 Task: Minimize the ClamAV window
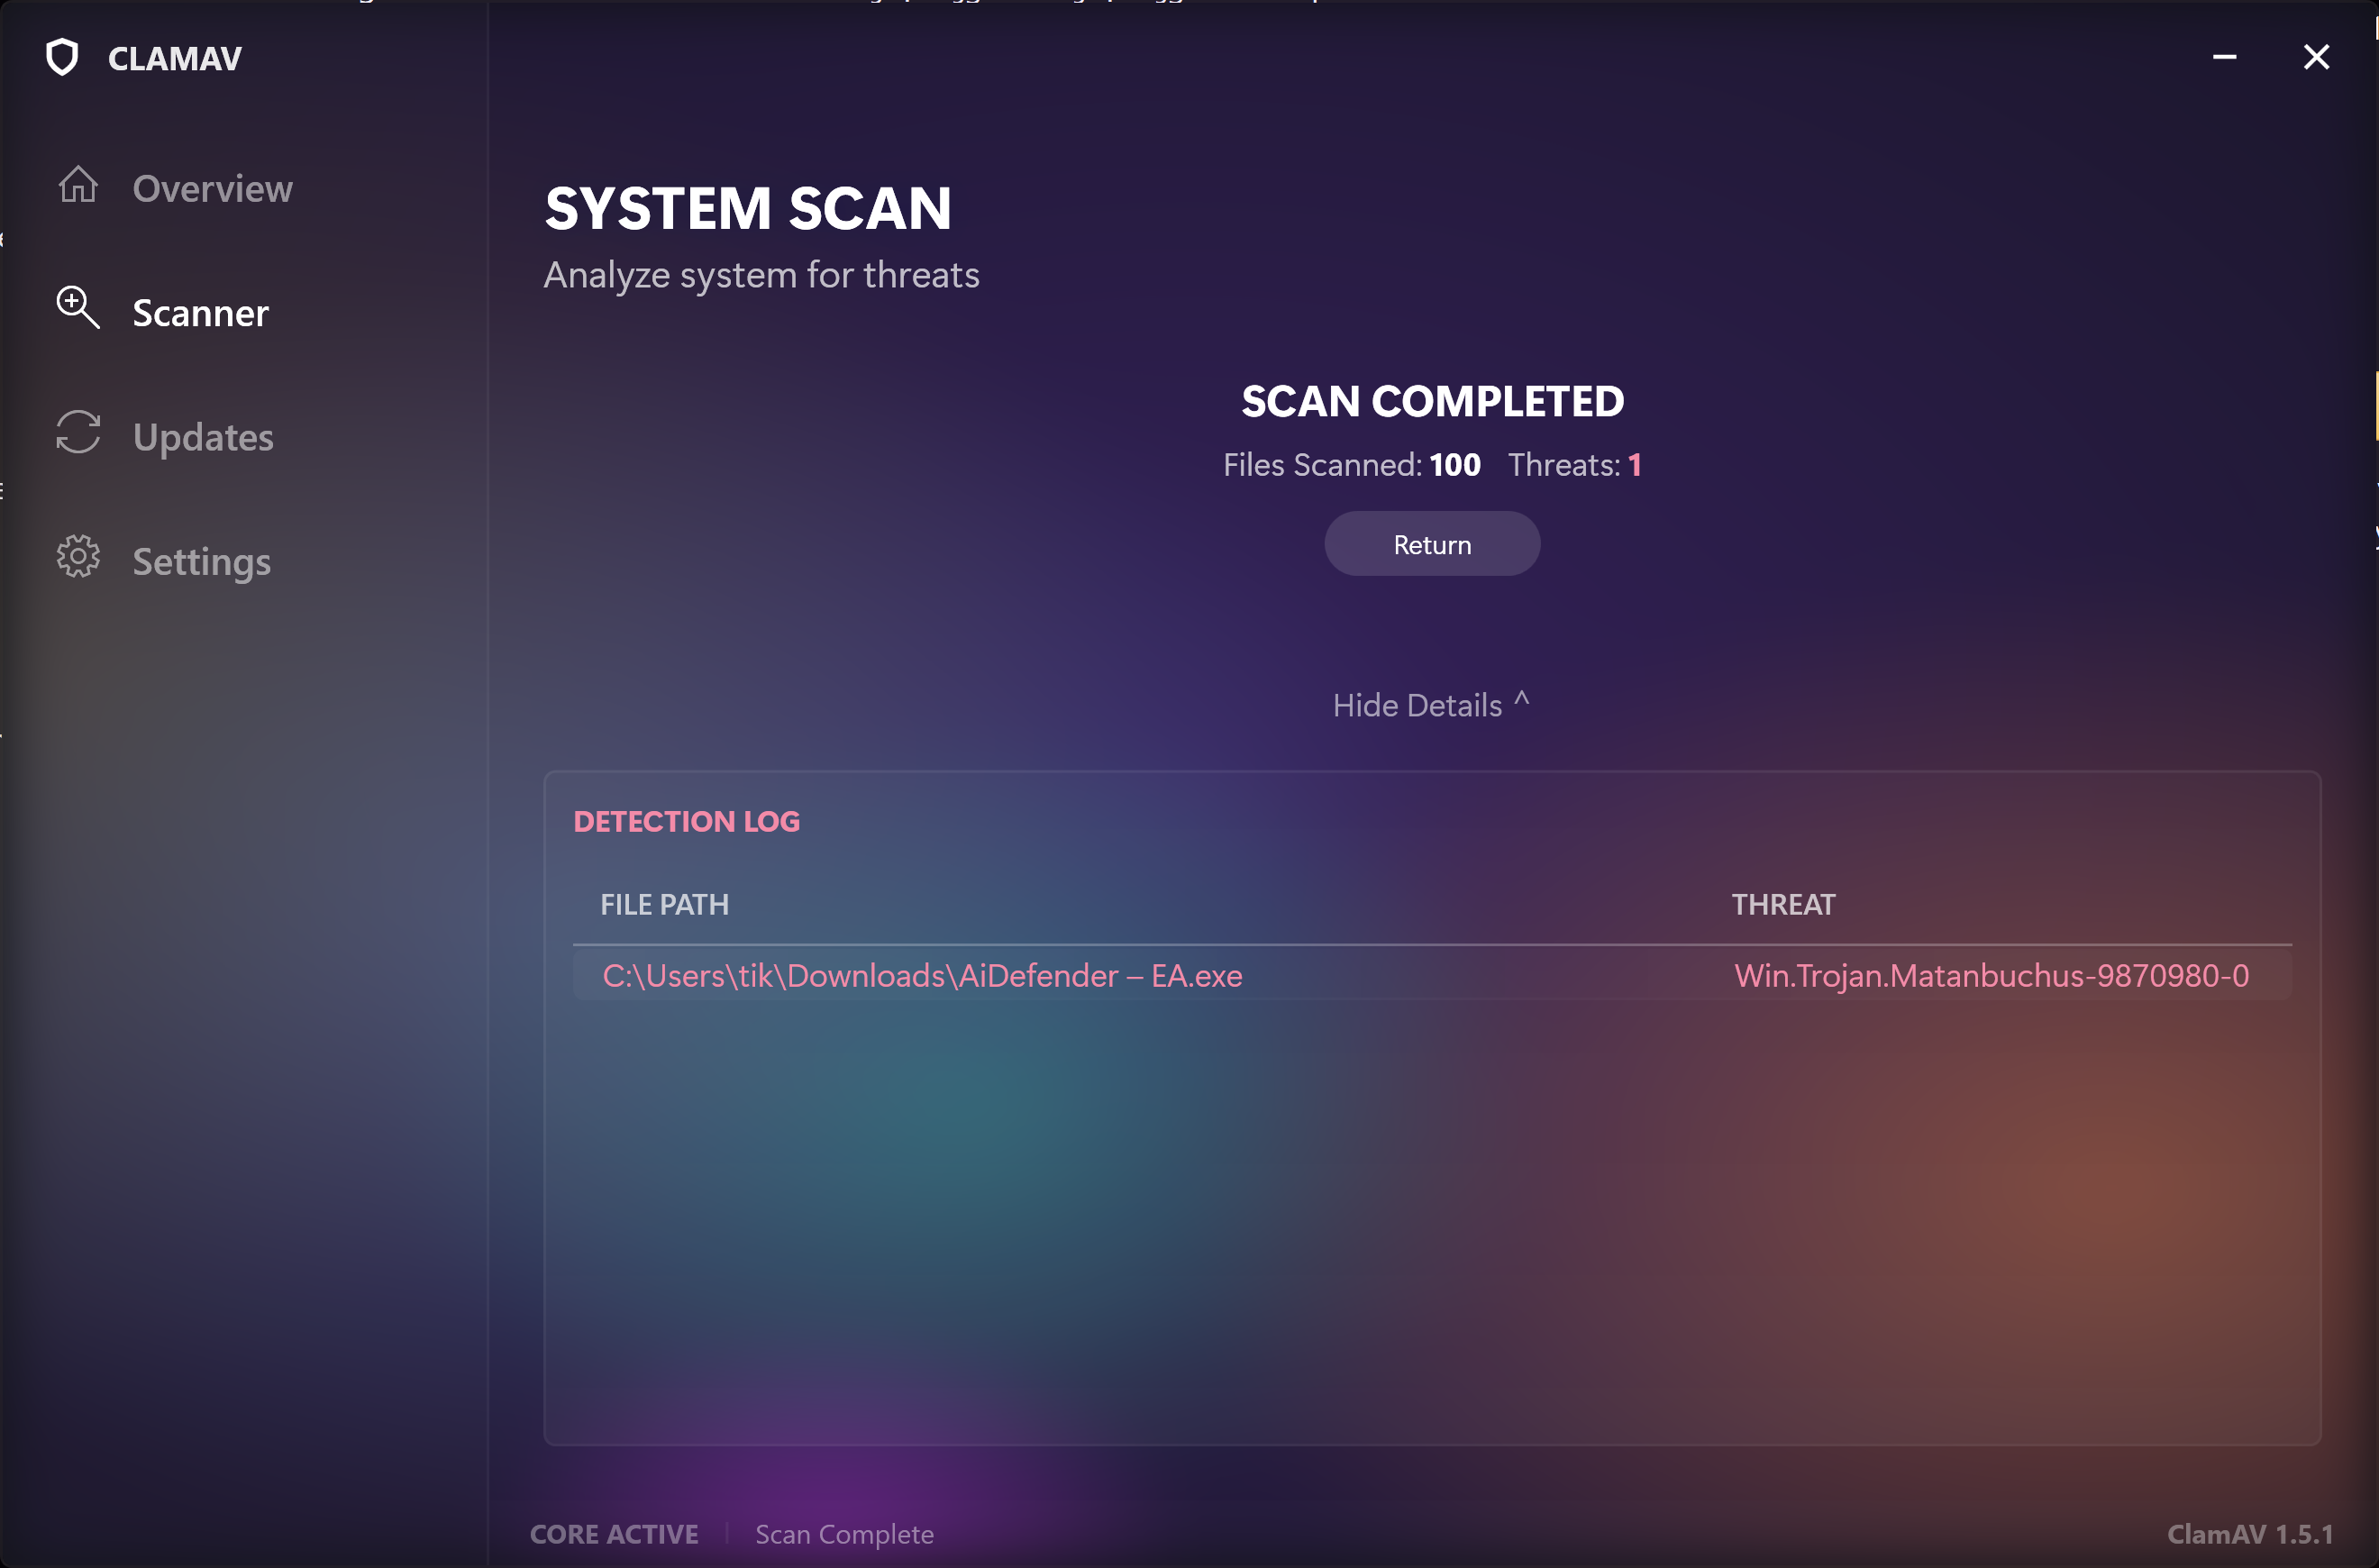pos(2224,57)
